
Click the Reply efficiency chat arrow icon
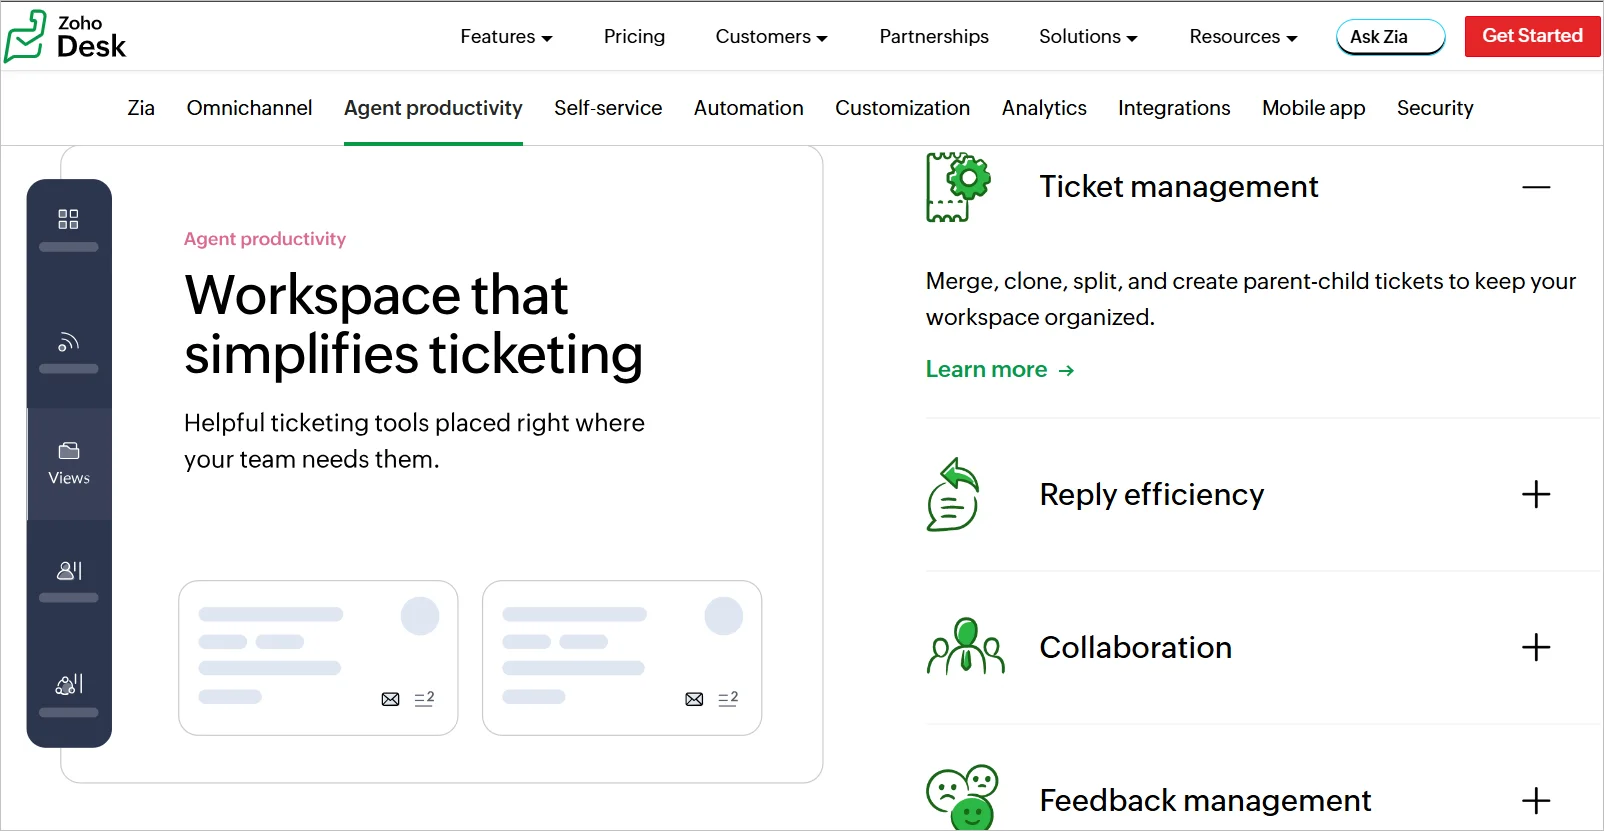[953, 495]
